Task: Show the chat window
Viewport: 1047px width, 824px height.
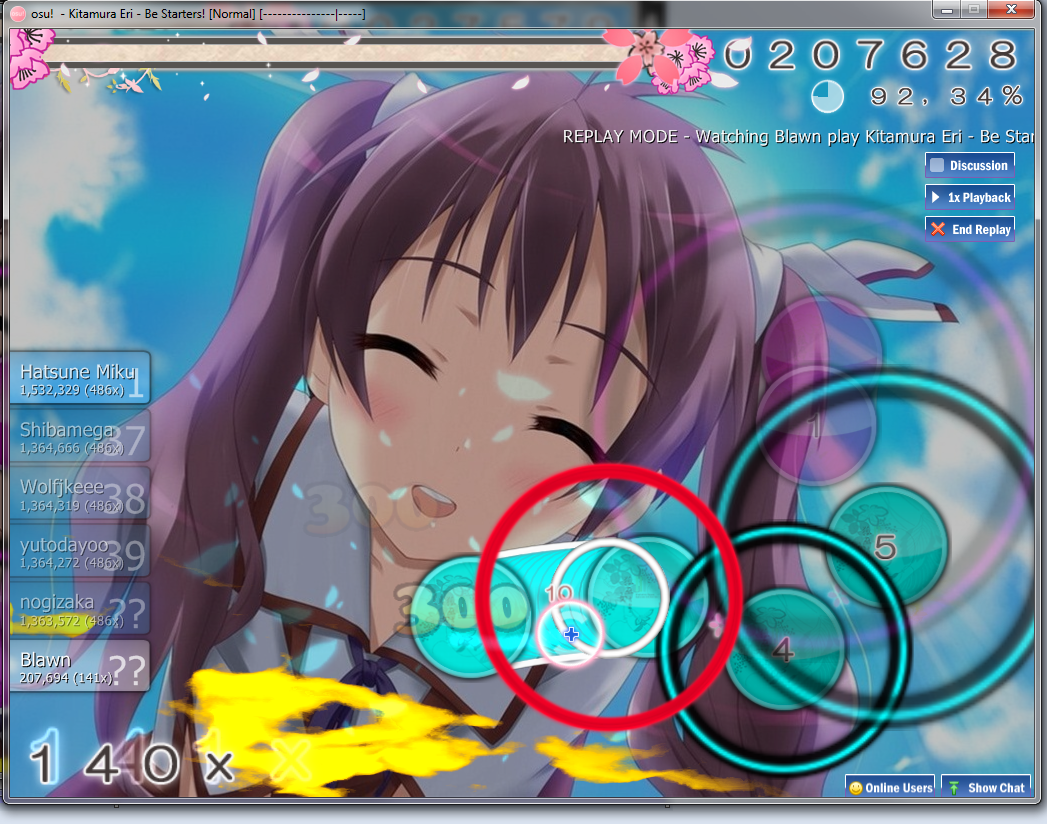Action: pos(986,788)
